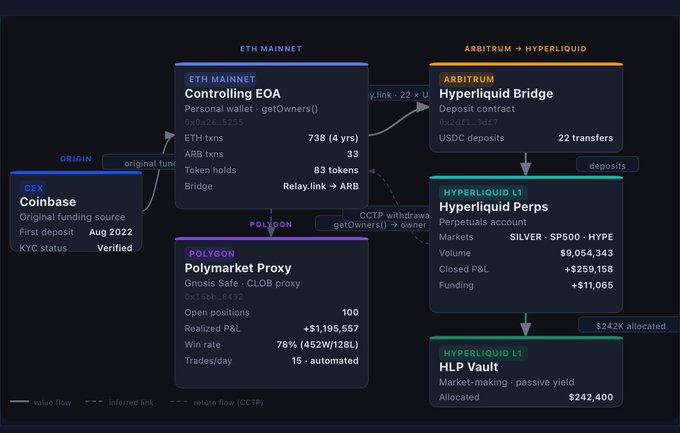The height and width of the screenshot is (433, 680).
Task: Select the ARB txns value '33'
Action: [x=353, y=154]
